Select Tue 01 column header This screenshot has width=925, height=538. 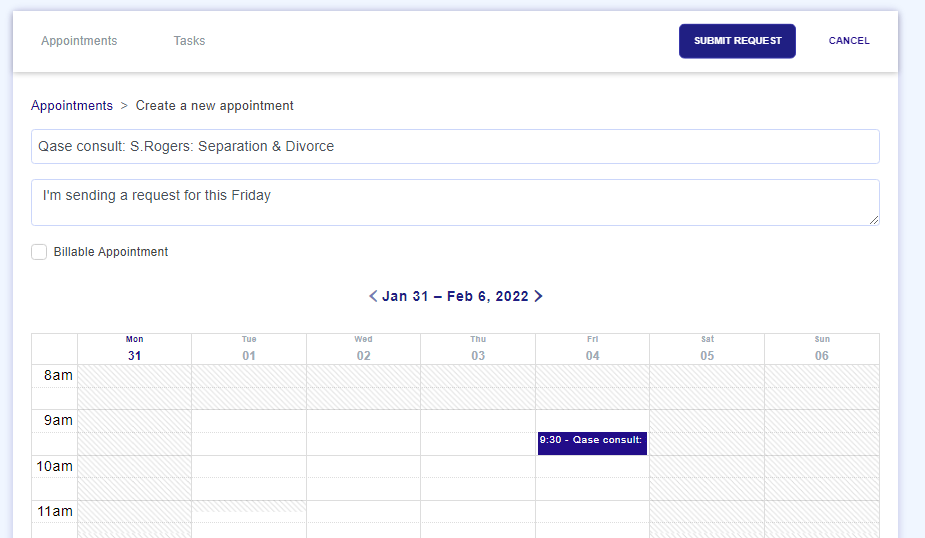point(249,349)
